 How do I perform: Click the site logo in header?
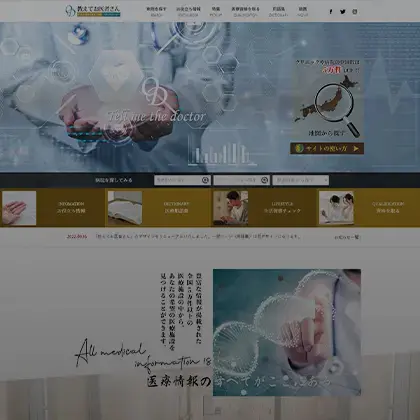[93, 11]
